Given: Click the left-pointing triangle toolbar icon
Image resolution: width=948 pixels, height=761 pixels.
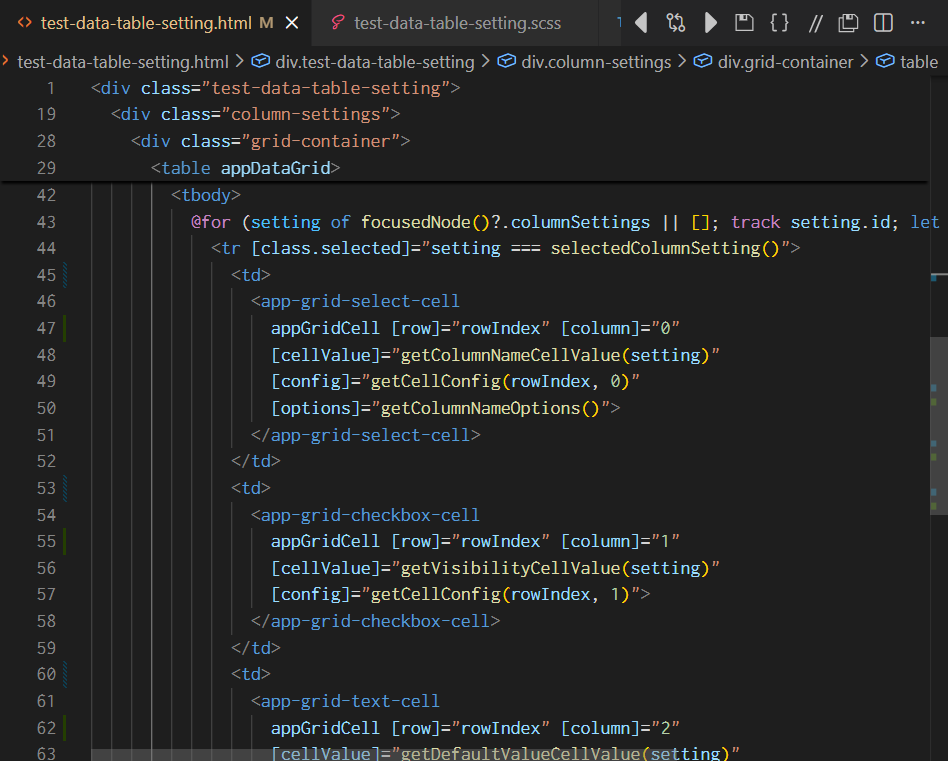Looking at the screenshot, I should (641, 23).
